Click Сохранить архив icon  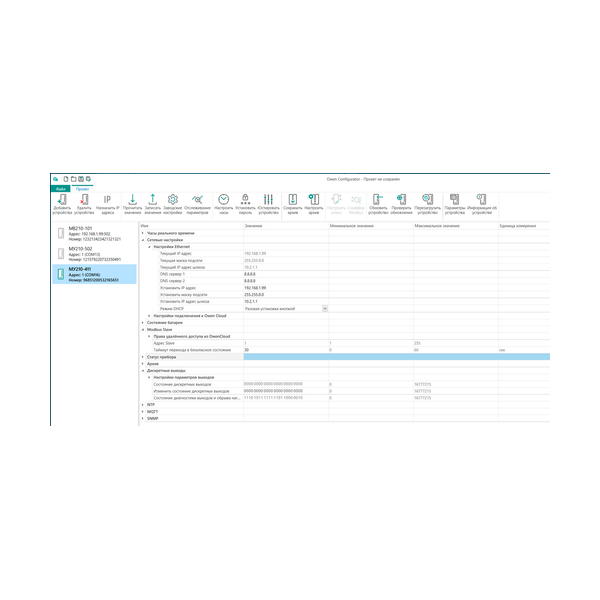[x=292, y=200]
